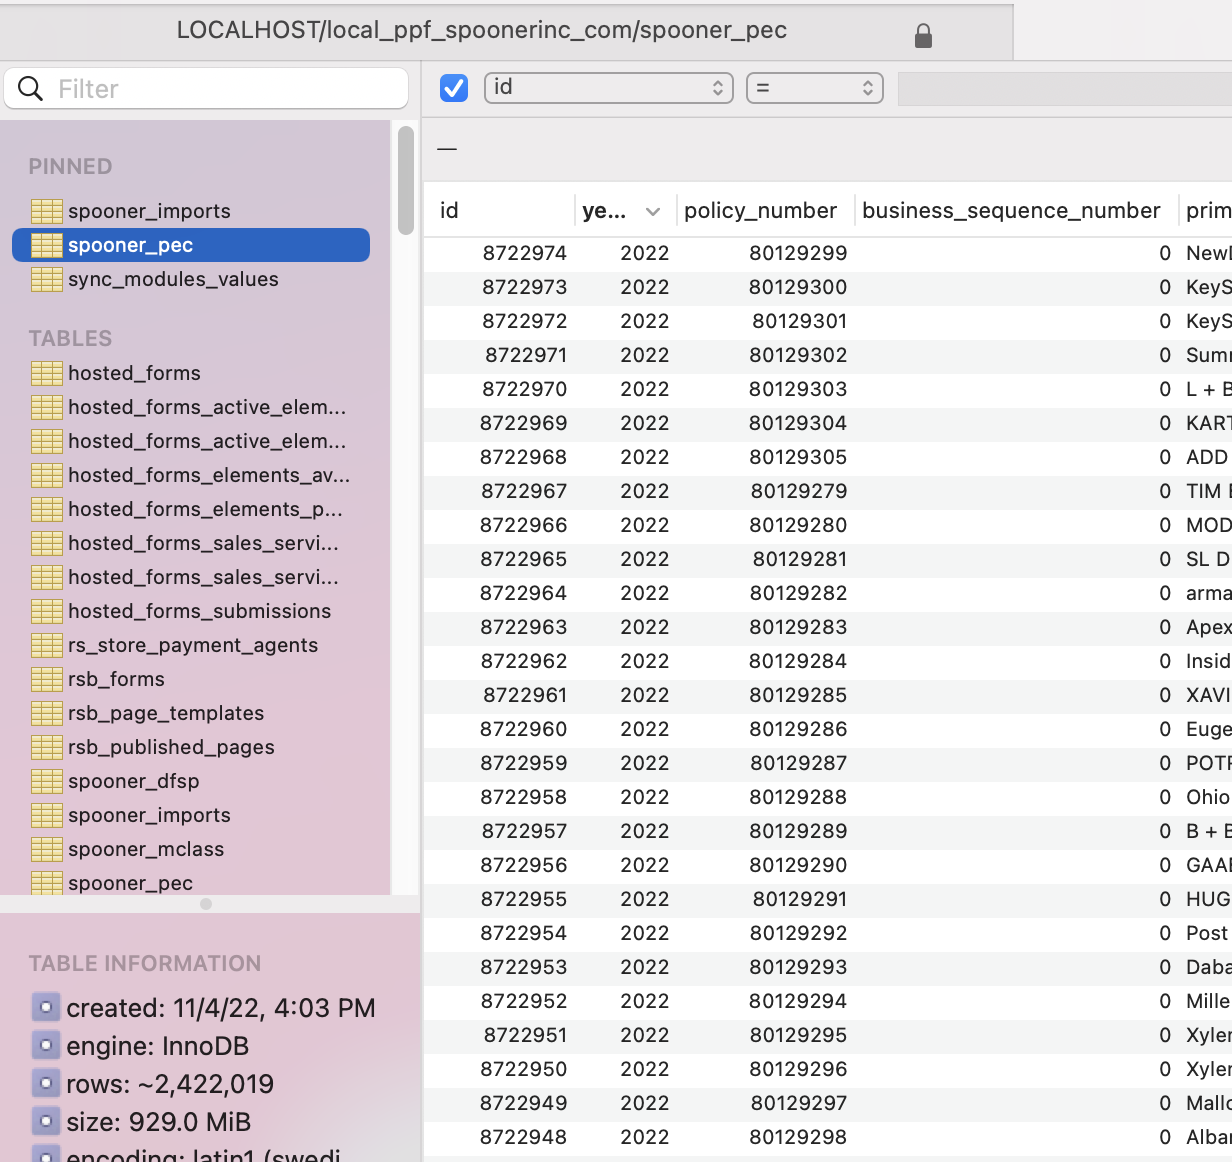Open the equals operator dropdown
1232x1162 pixels.
[x=814, y=88]
